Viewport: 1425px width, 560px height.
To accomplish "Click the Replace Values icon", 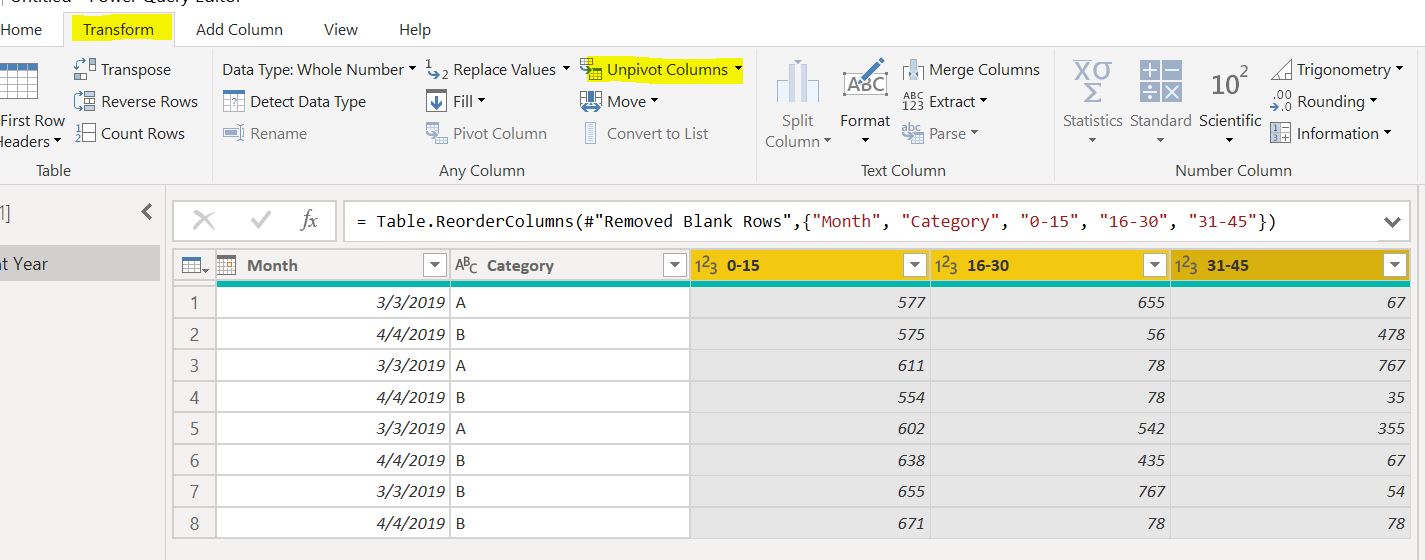I will pos(436,69).
